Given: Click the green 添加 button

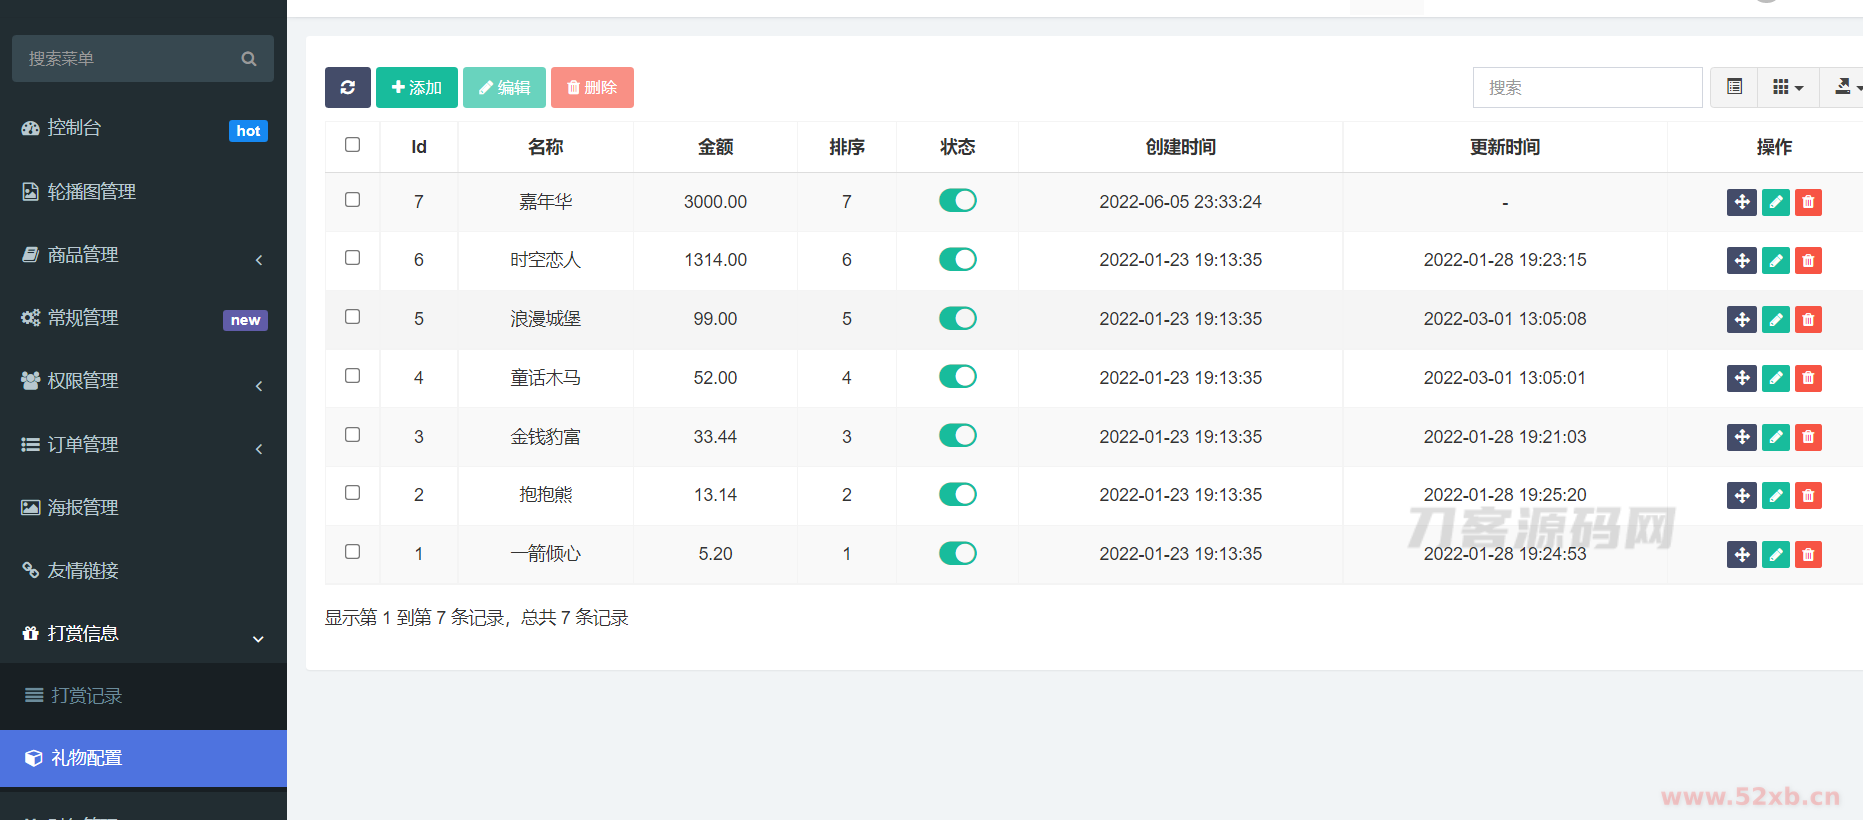Looking at the screenshot, I should (x=416, y=88).
